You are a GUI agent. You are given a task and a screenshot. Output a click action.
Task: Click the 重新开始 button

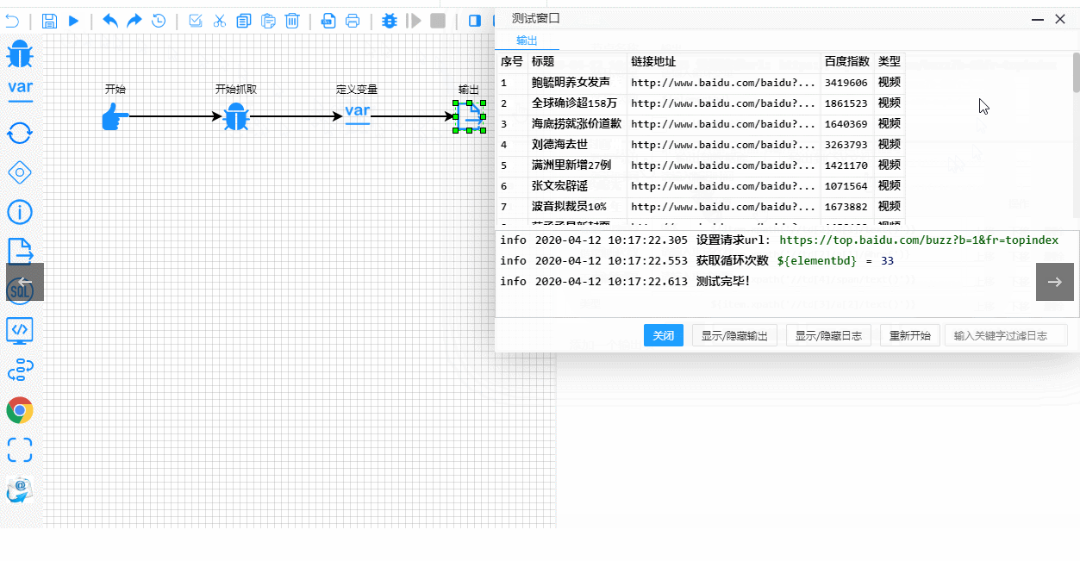(x=910, y=336)
